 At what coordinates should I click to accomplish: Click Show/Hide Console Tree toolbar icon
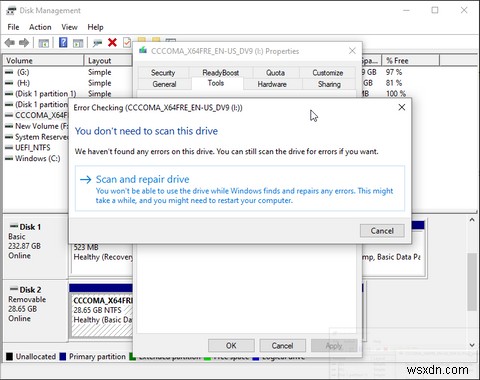pos(44,43)
